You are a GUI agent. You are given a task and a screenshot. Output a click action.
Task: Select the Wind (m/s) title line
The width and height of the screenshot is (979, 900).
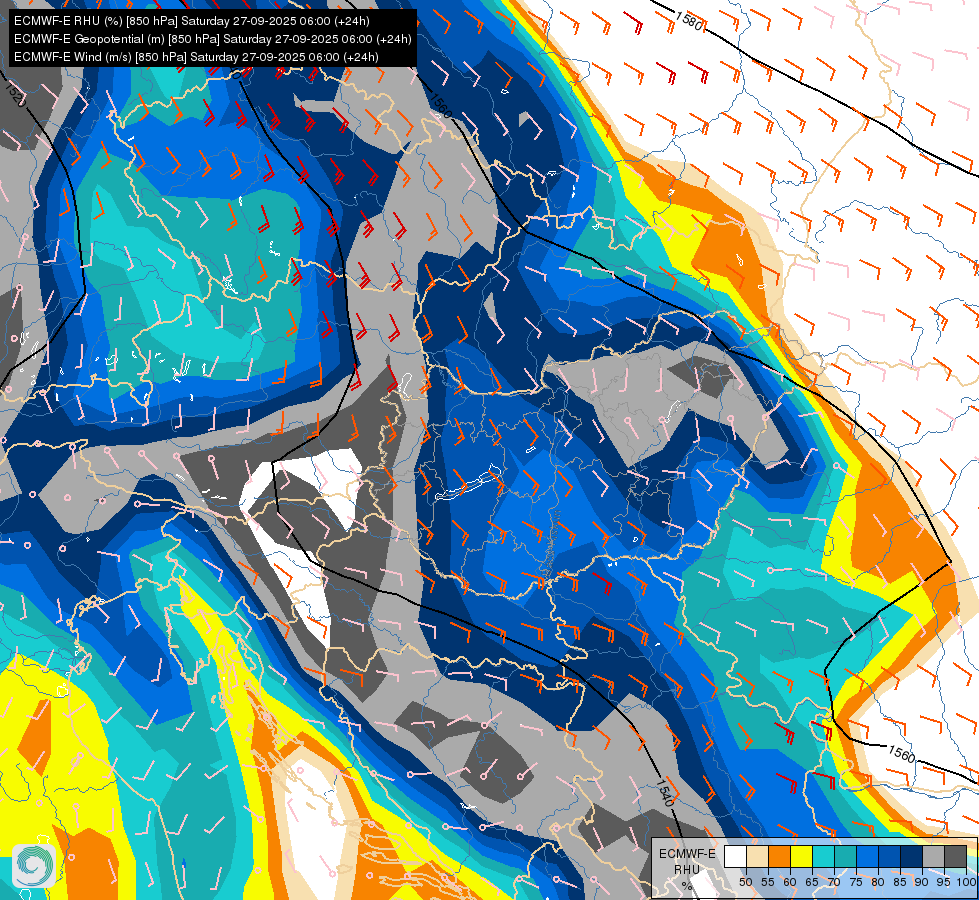tap(196, 57)
